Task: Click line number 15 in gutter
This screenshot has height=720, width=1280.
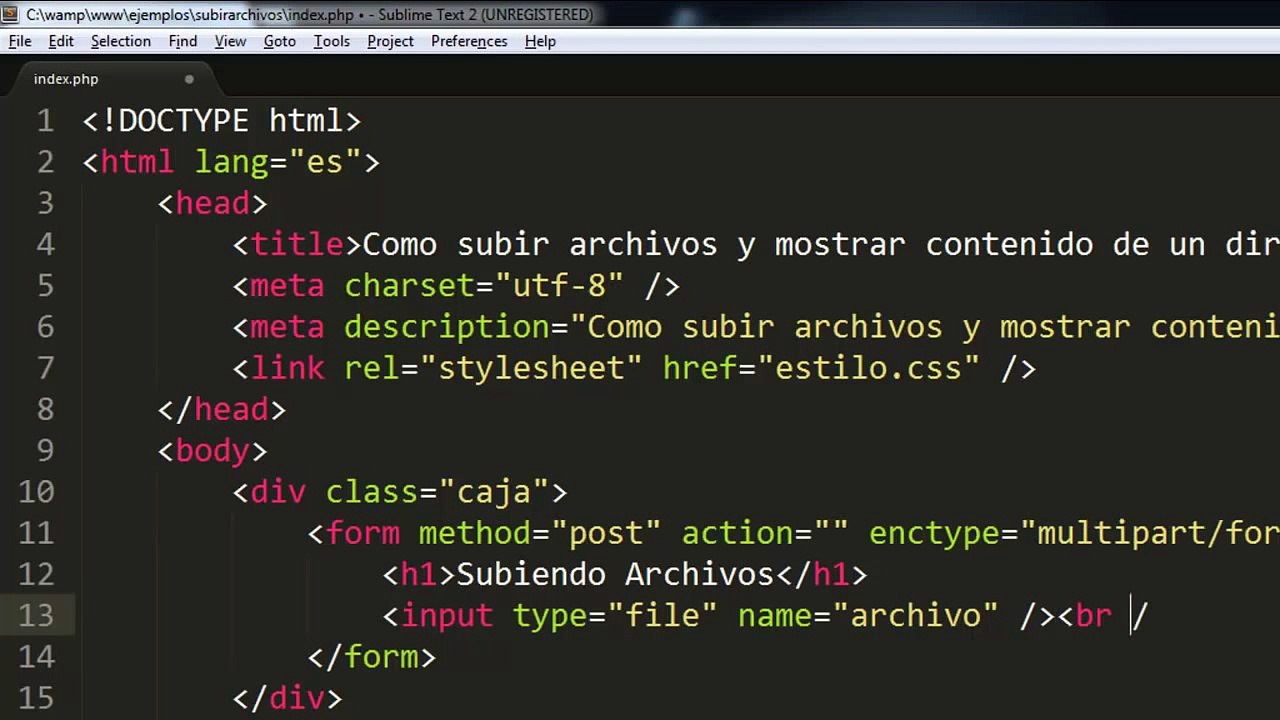Action: point(37,698)
